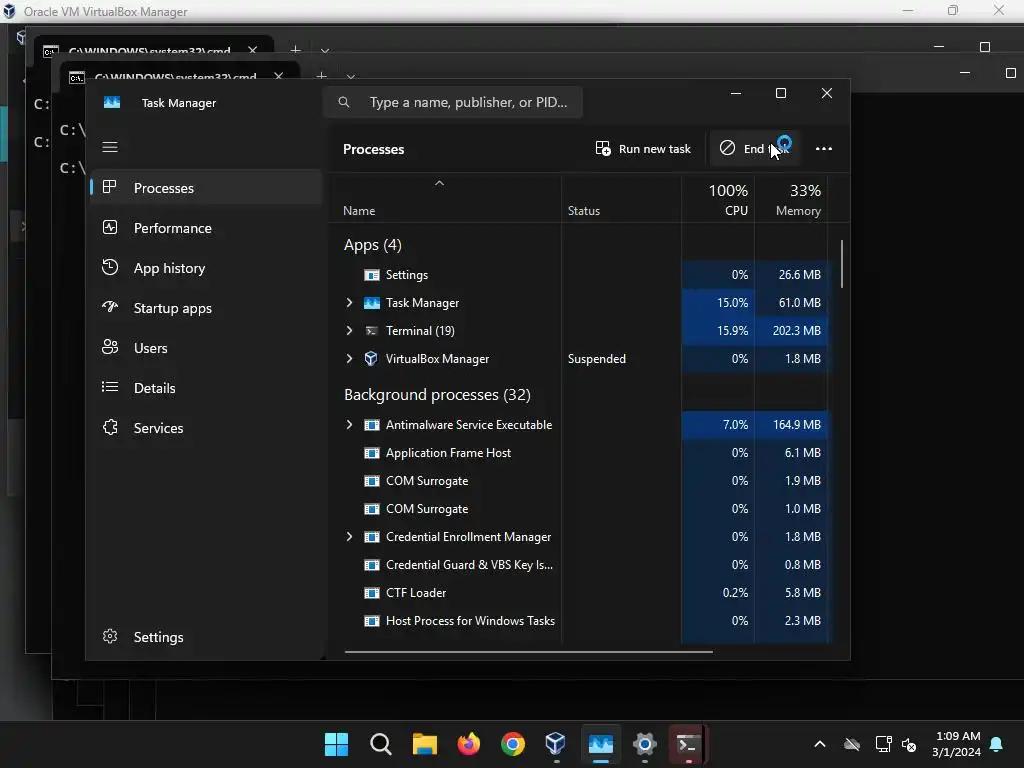Expand the Terminal (19) process group

349,330
